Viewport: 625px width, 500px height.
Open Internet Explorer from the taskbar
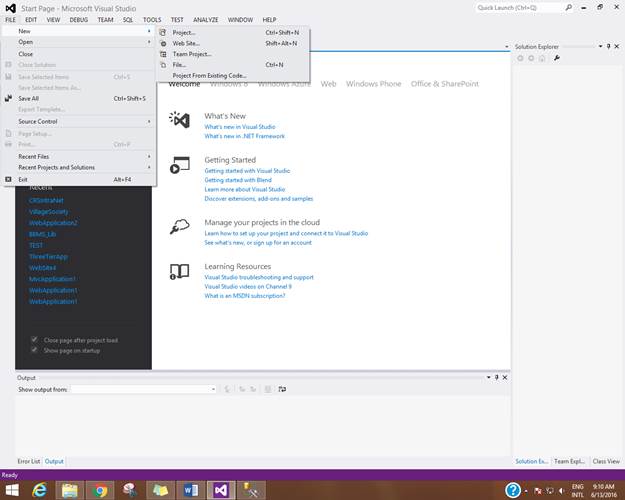point(41,489)
